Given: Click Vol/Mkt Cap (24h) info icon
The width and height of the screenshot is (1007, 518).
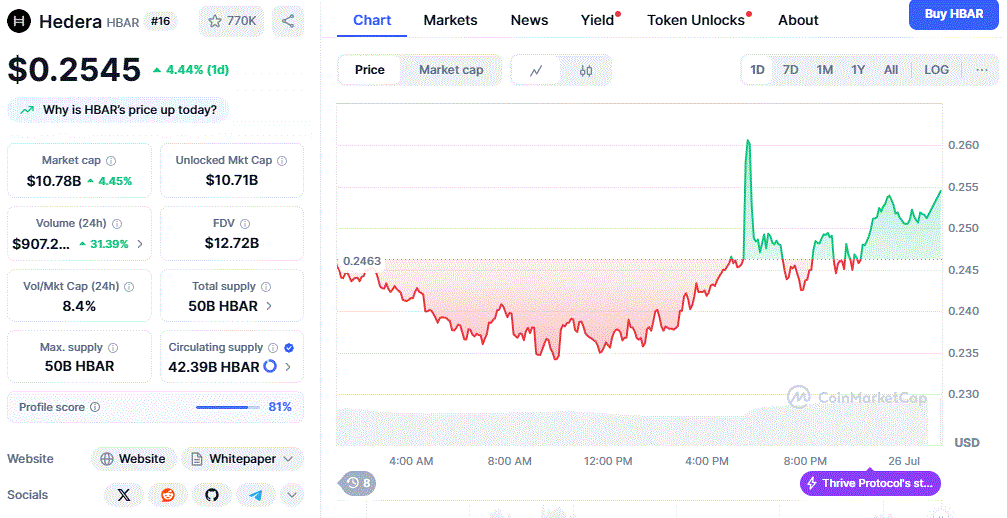Looking at the screenshot, I should (x=129, y=286).
